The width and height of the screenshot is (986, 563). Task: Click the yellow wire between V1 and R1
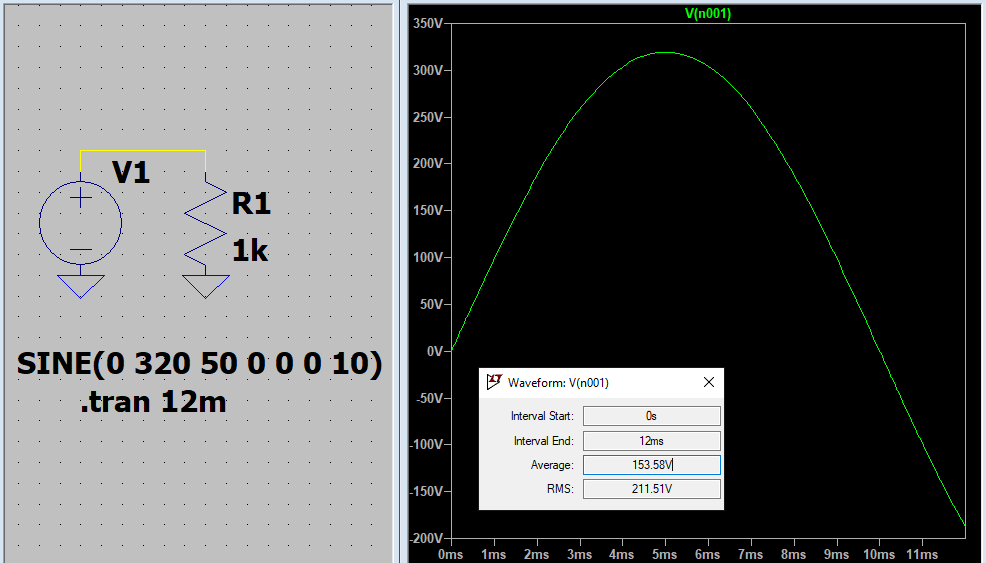click(143, 151)
